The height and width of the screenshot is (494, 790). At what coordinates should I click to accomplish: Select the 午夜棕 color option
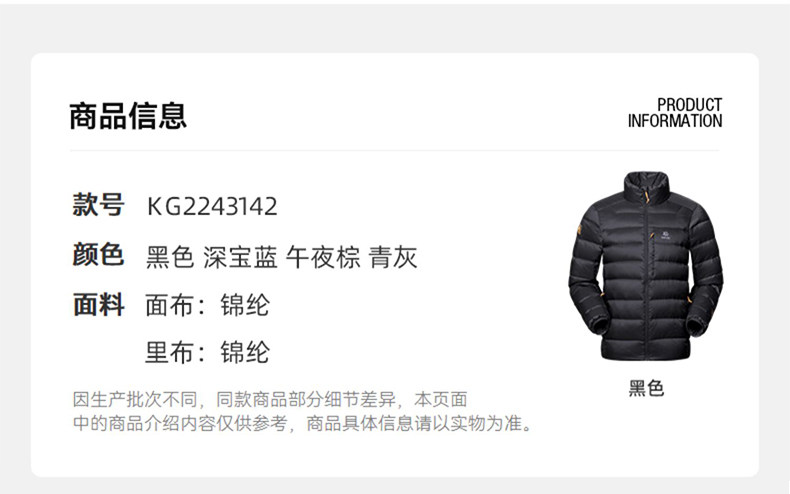pyautogui.click(x=323, y=257)
